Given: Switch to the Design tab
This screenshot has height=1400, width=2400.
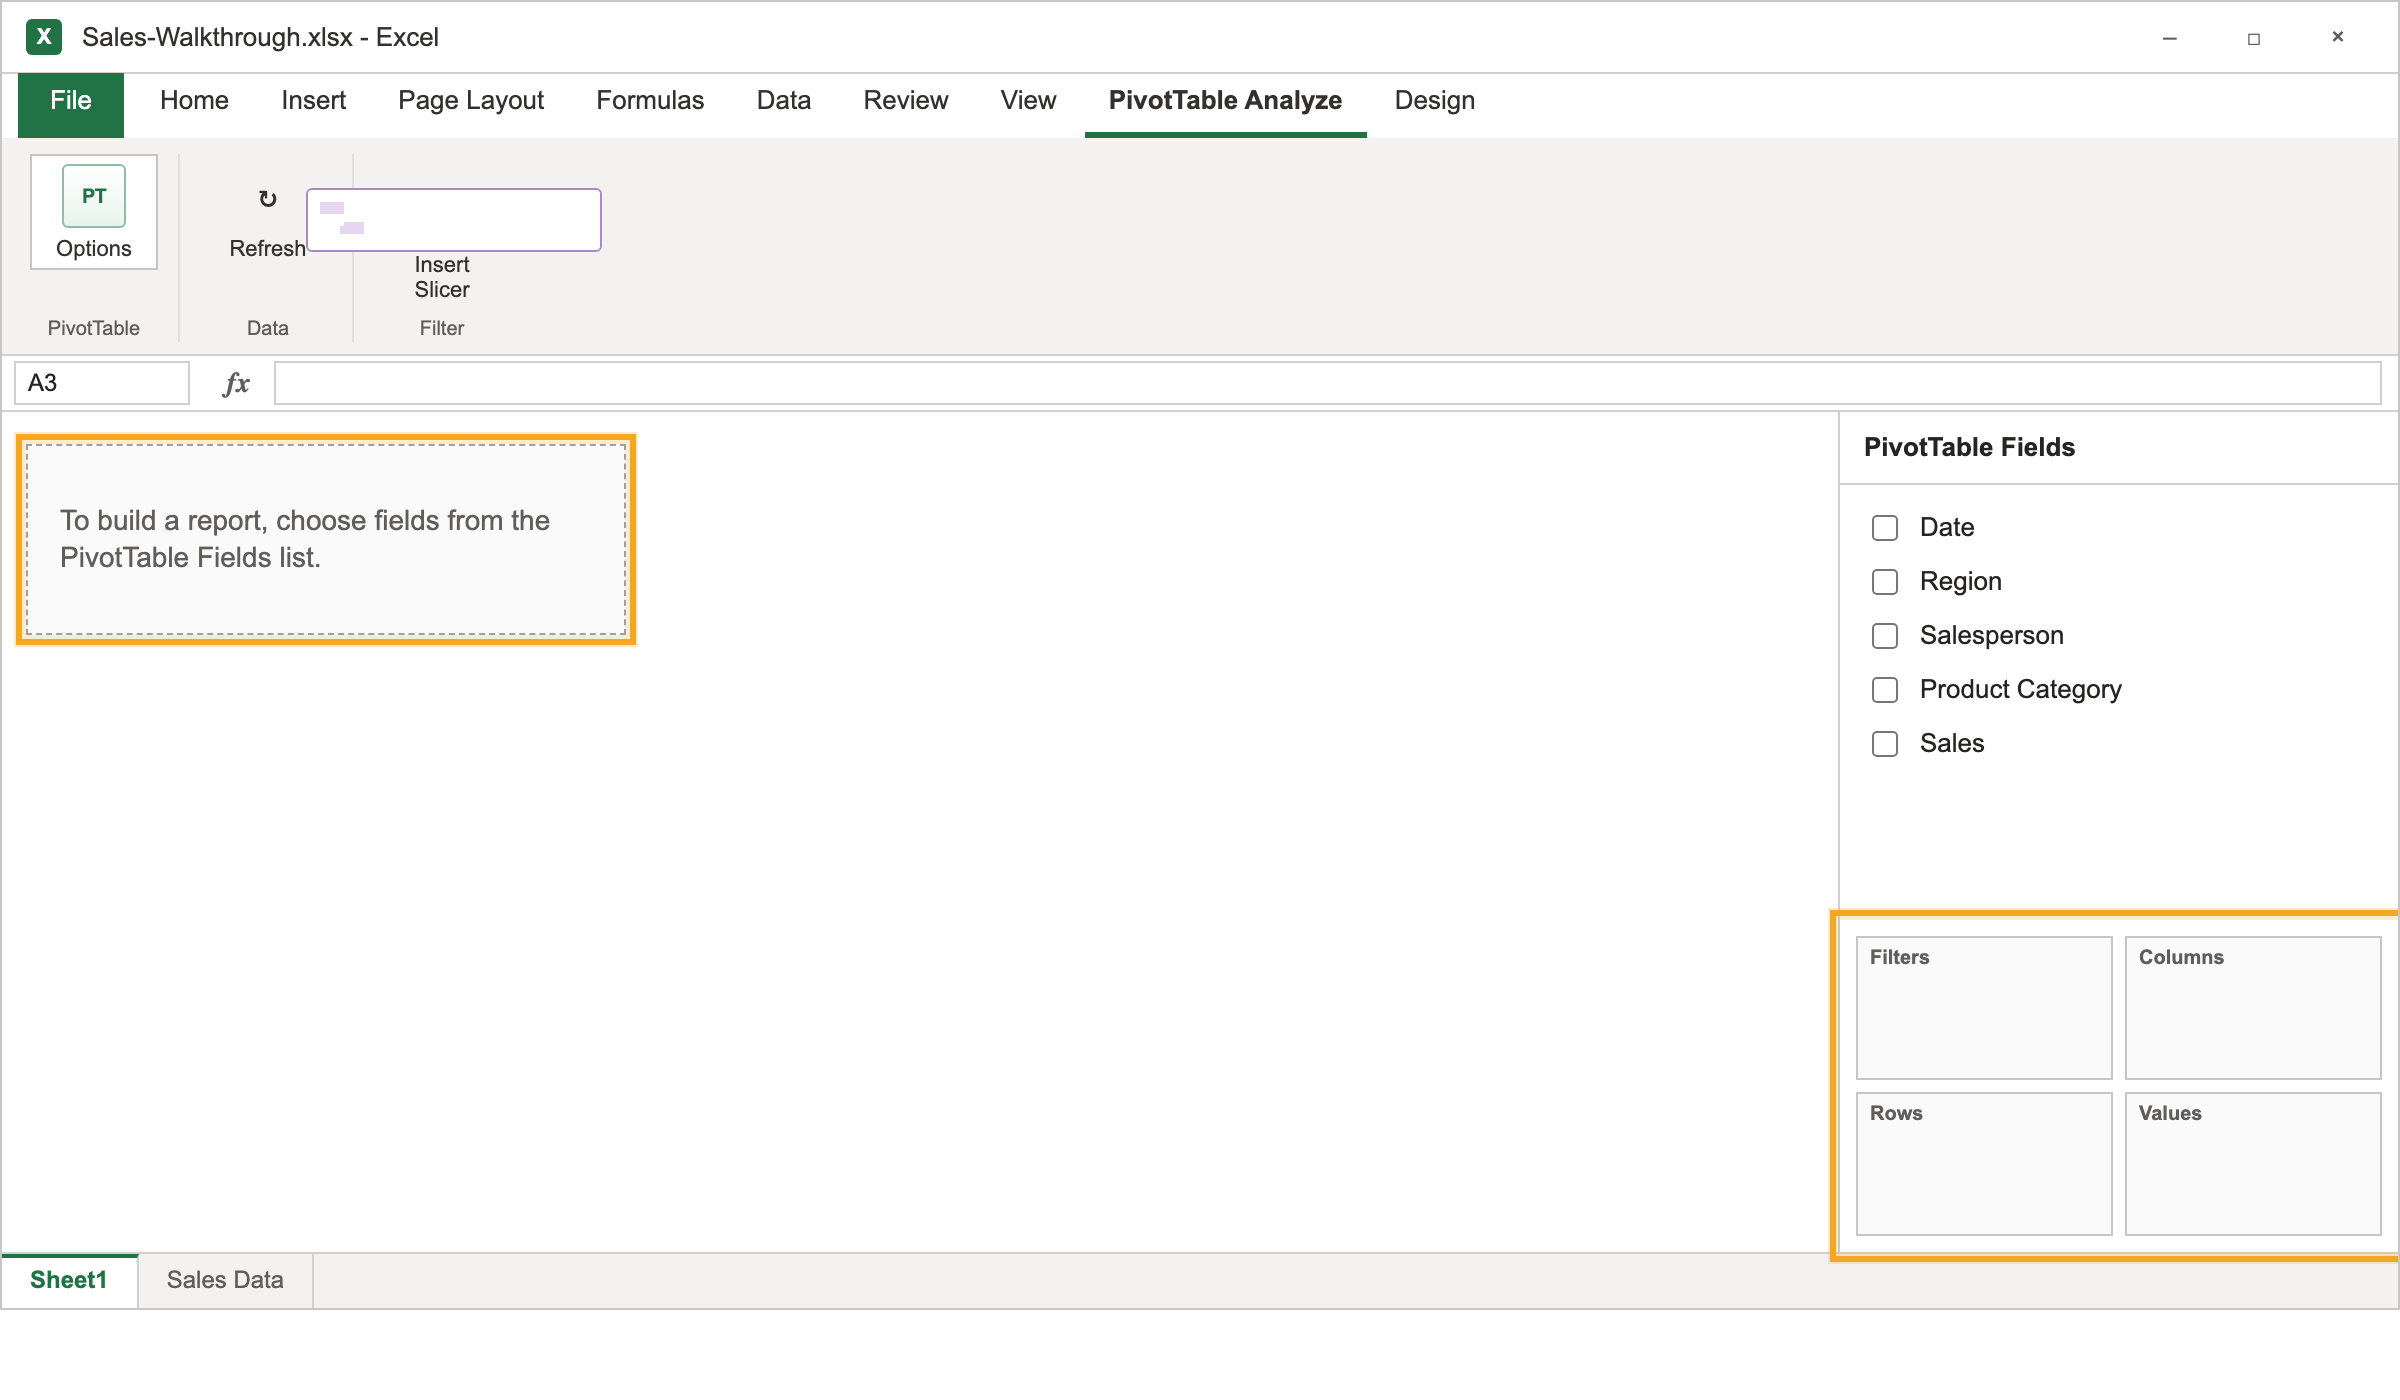Looking at the screenshot, I should tap(1435, 101).
